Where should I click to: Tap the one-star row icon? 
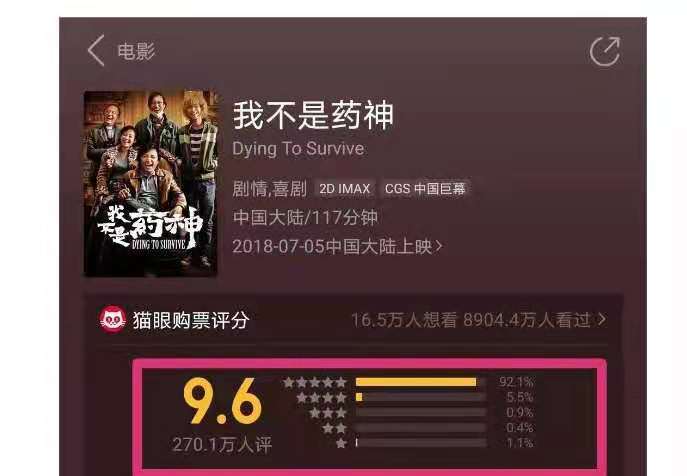(341, 443)
